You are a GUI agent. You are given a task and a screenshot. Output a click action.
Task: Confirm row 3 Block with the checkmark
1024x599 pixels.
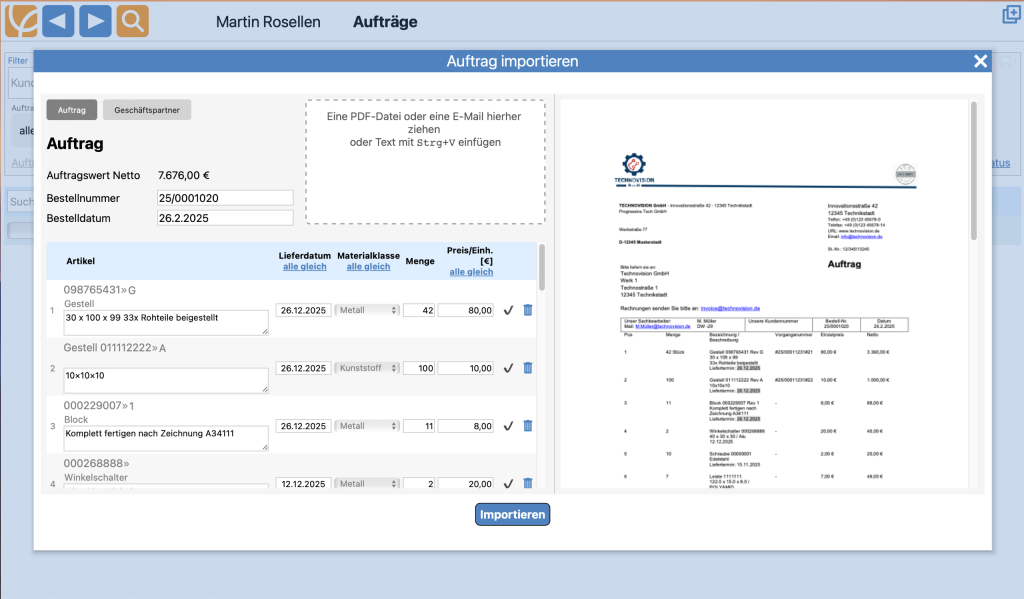pos(508,426)
